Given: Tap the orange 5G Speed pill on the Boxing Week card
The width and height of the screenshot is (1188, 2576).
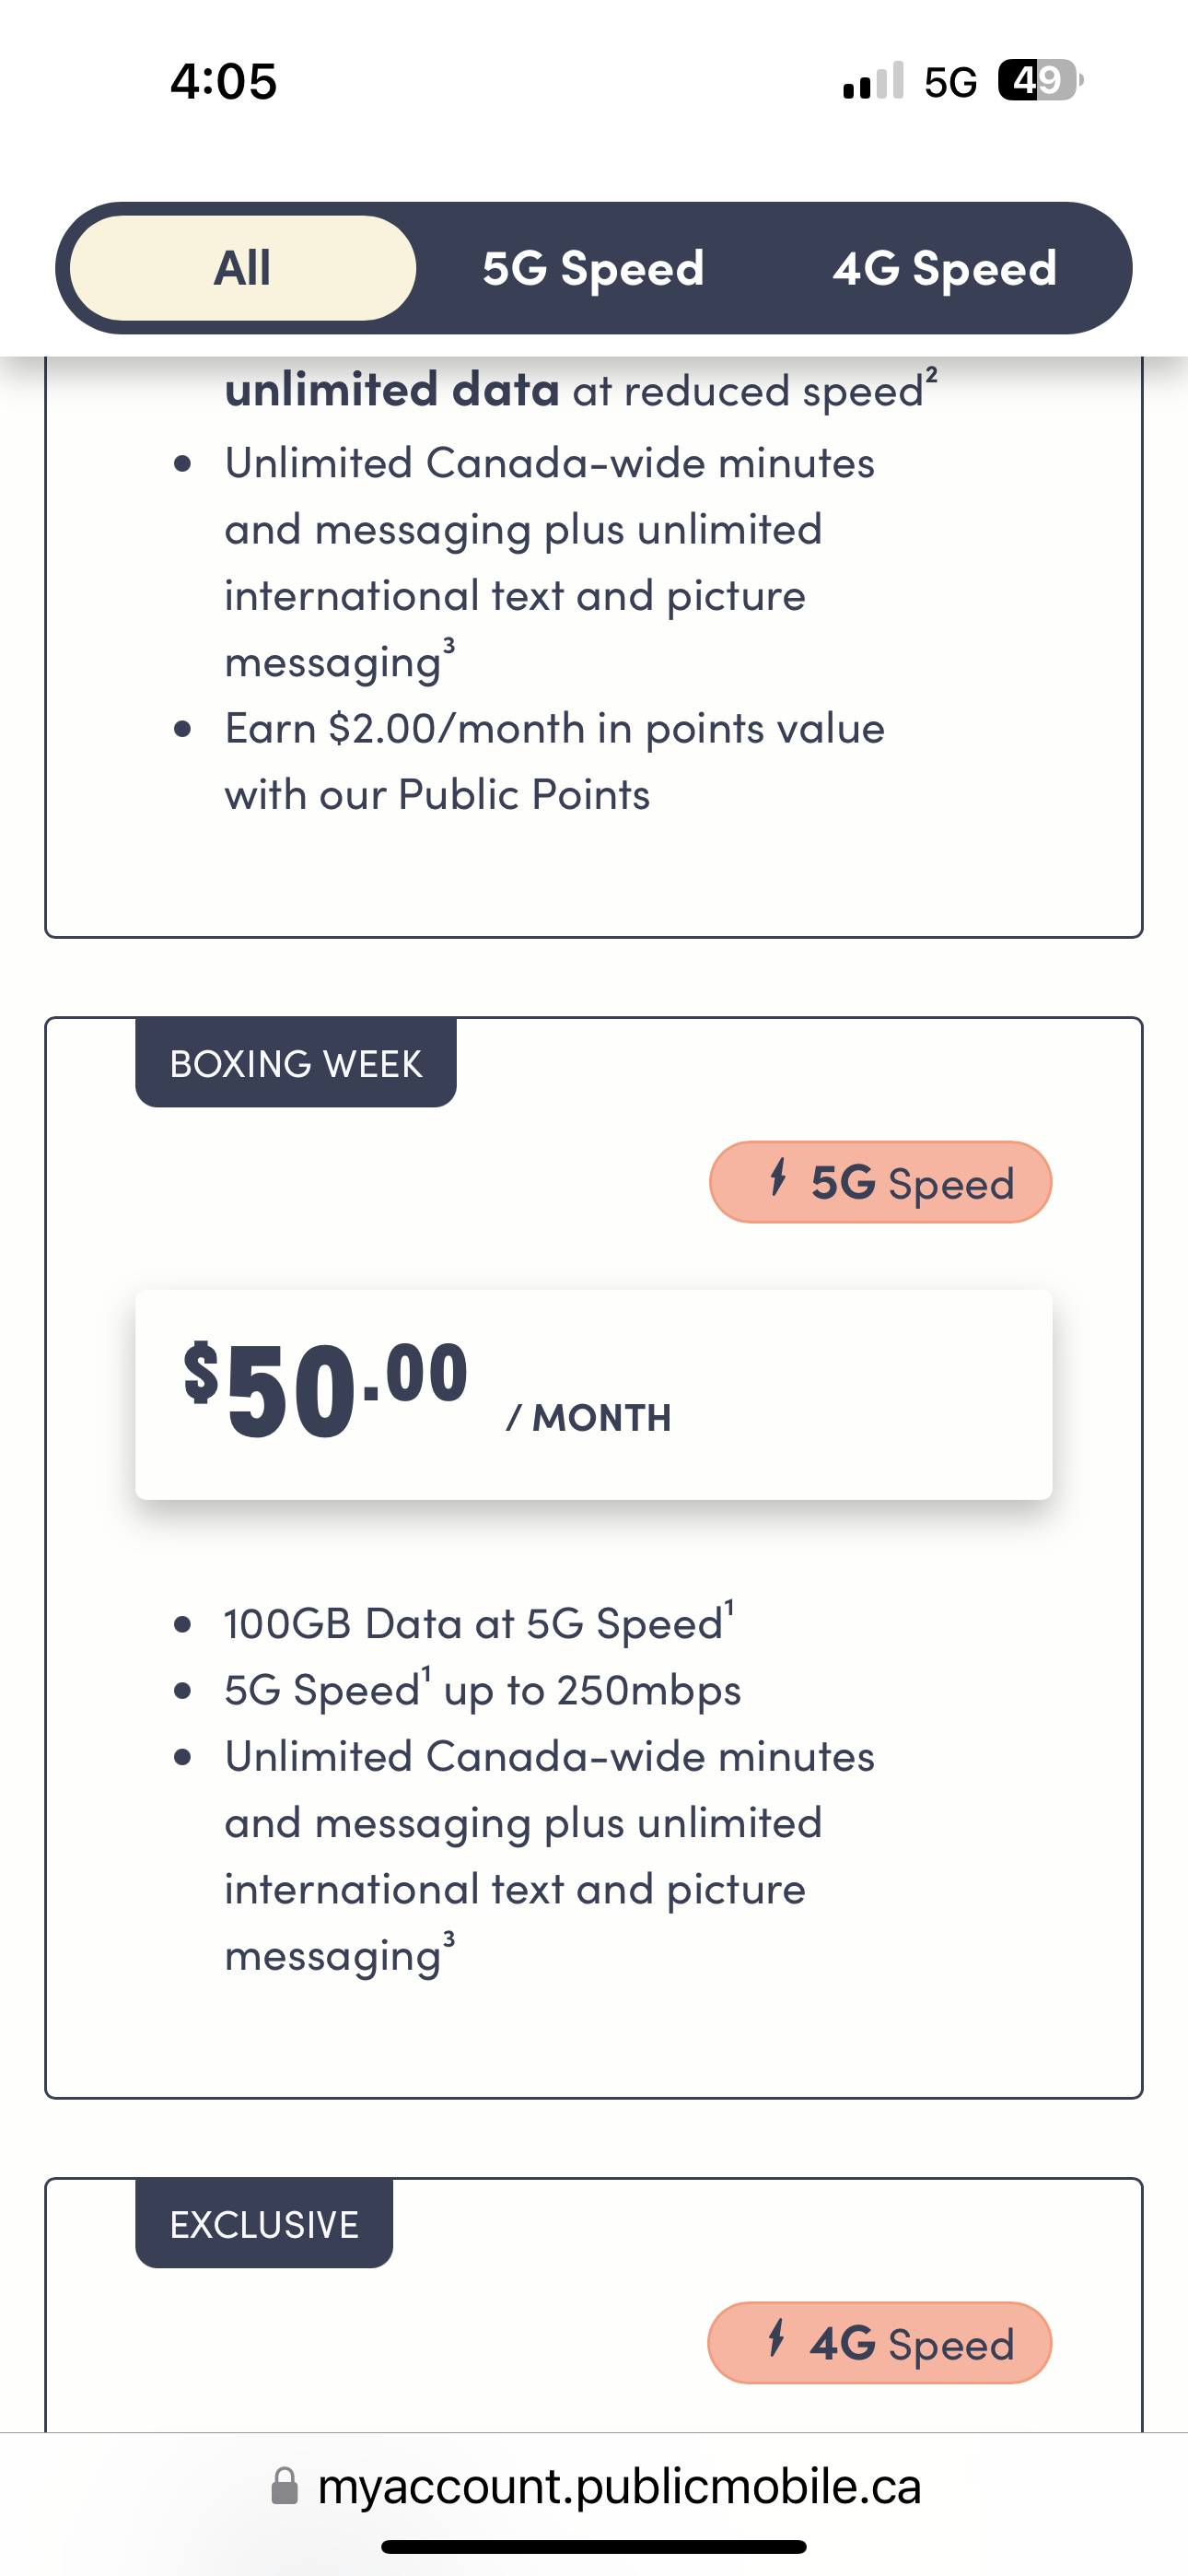Looking at the screenshot, I should (x=880, y=1182).
